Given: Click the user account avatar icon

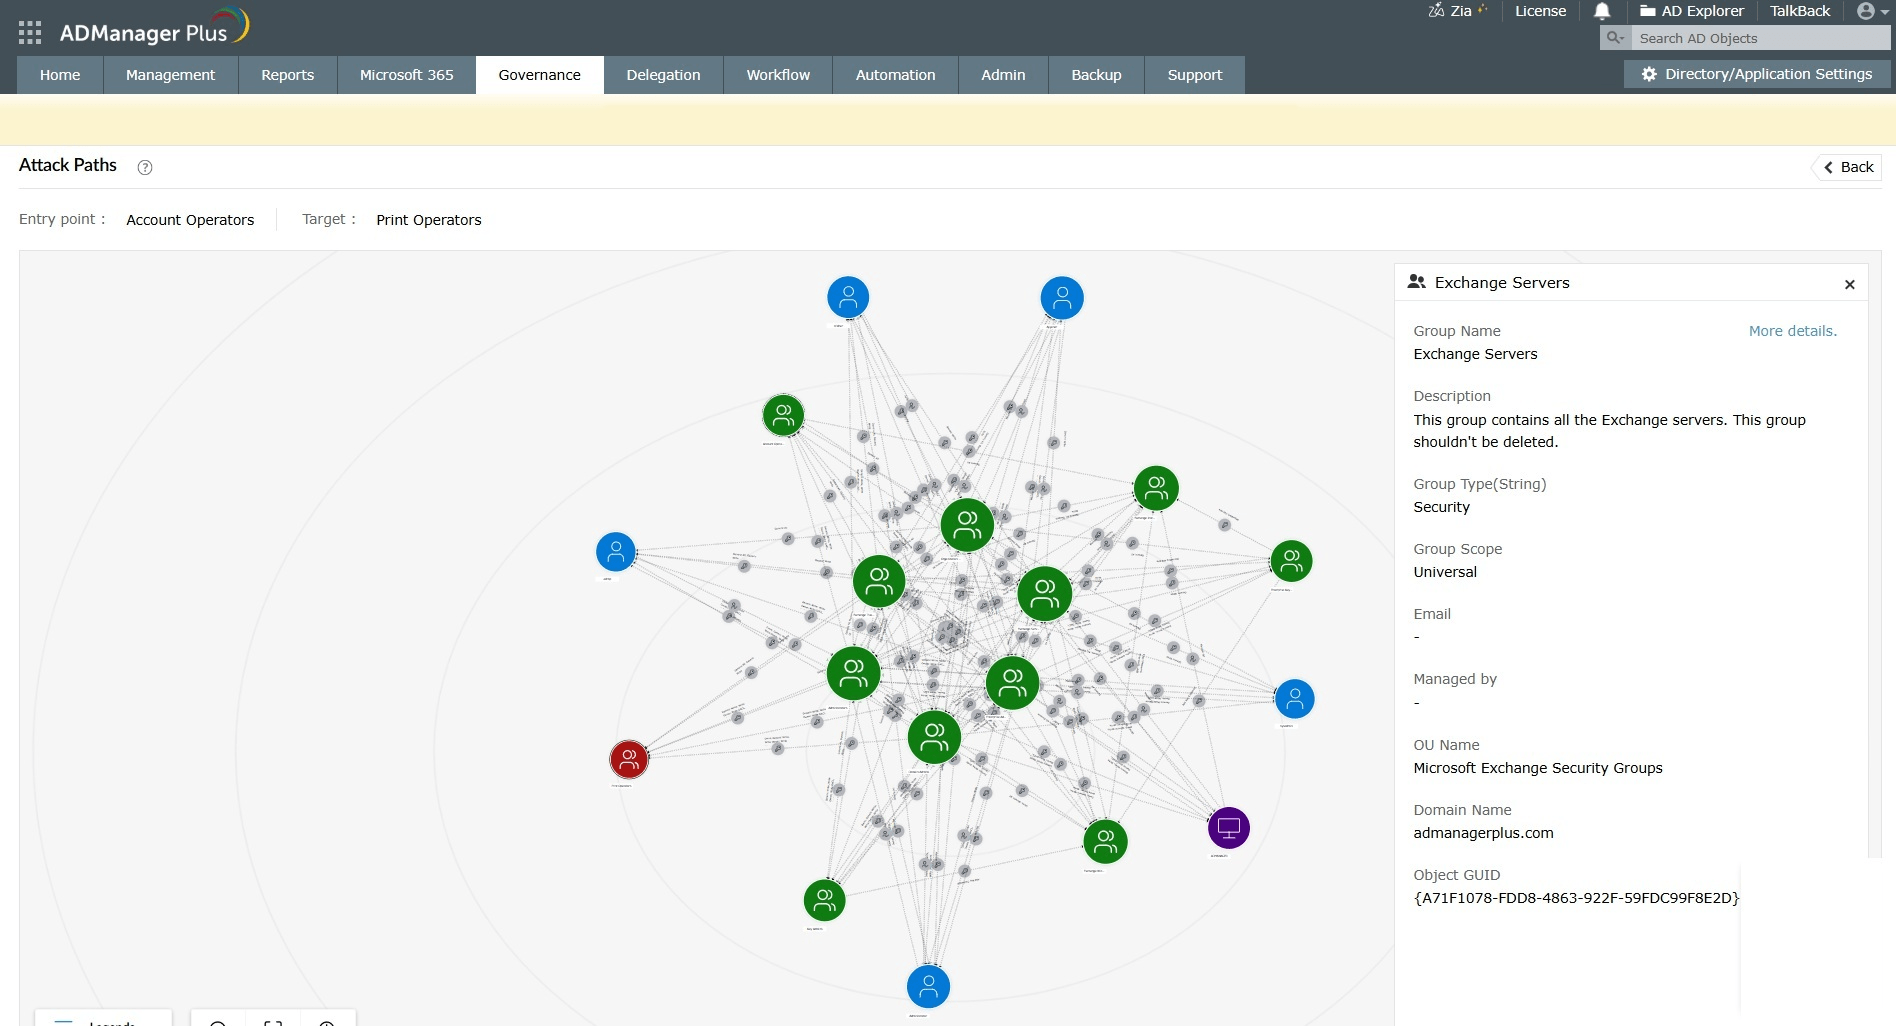Looking at the screenshot, I should 1864,11.
